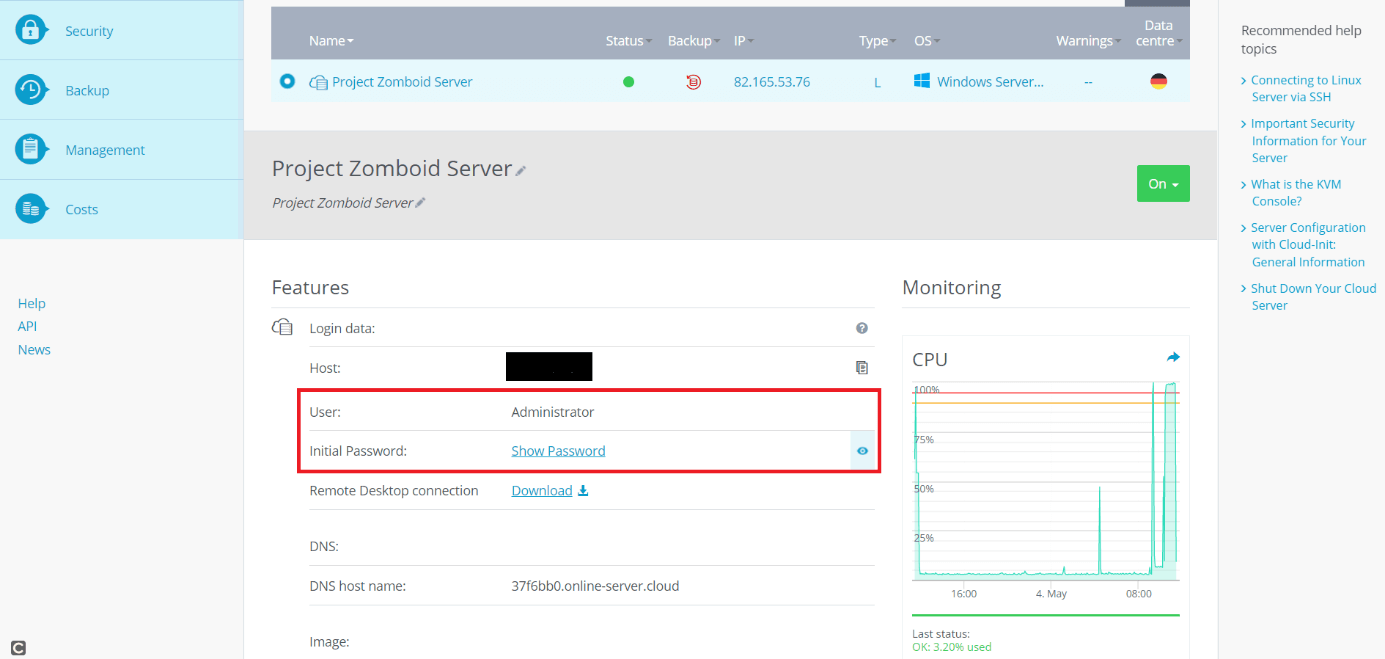Download the Remote Desktop connection file
1385x659 pixels.
tap(542, 490)
